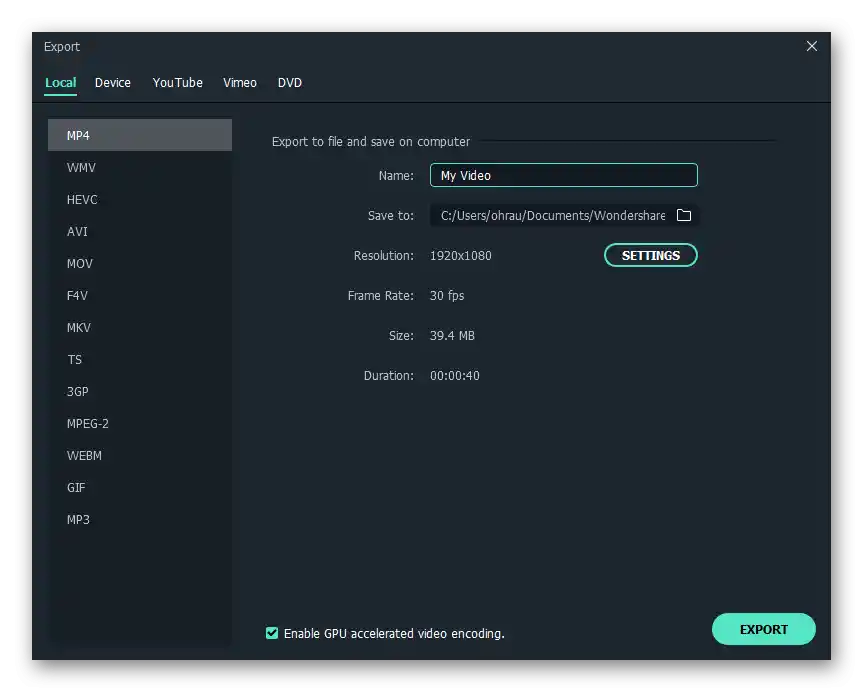Pick F4V format
The width and height of the screenshot is (863, 692).
pyautogui.click(x=140, y=295)
